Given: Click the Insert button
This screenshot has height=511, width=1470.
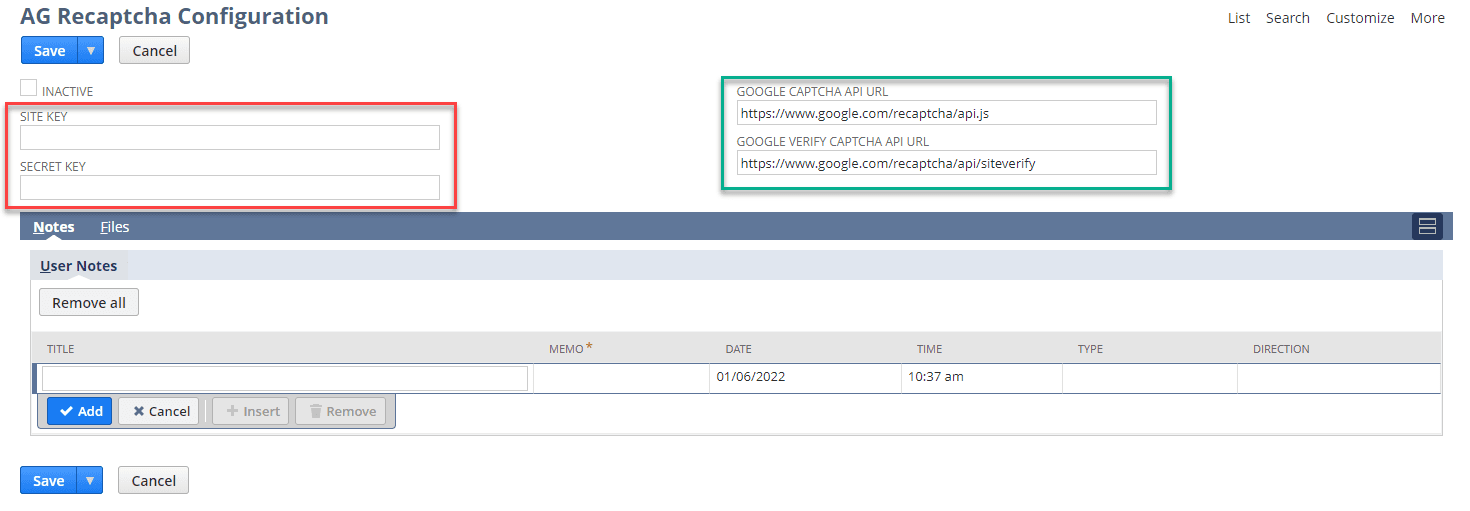Looking at the screenshot, I should coord(251,411).
